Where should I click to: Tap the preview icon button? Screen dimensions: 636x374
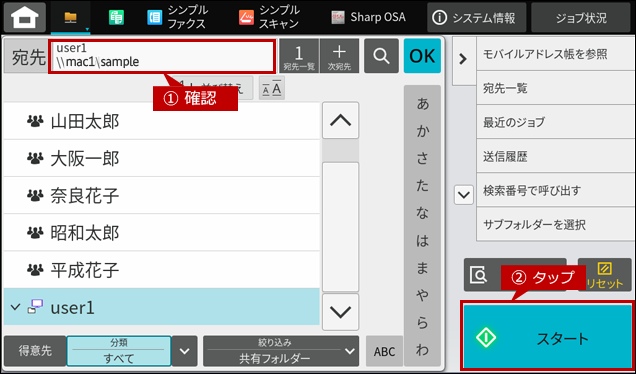click(x=480, y=275)
